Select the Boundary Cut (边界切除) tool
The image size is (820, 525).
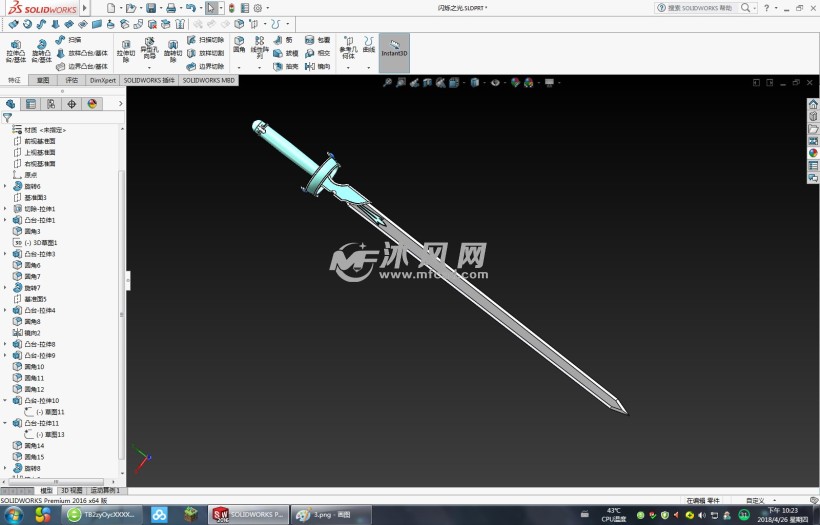206,66
